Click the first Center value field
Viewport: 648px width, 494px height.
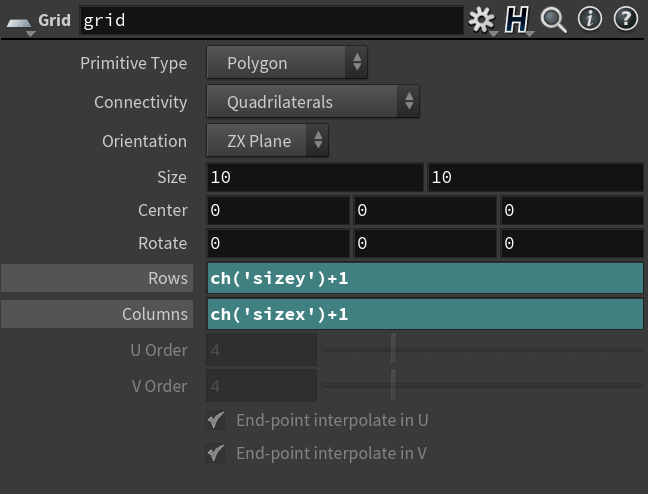(x=278, y=210)
